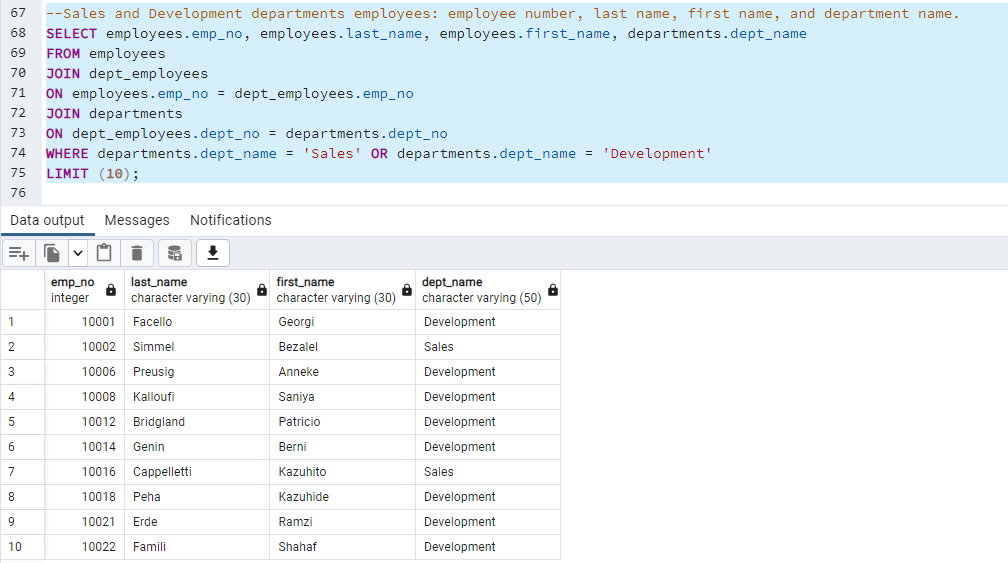This screenshot has width=1008, height=563.
Task: Click the cell containing Erde
Action: [197, 523]
